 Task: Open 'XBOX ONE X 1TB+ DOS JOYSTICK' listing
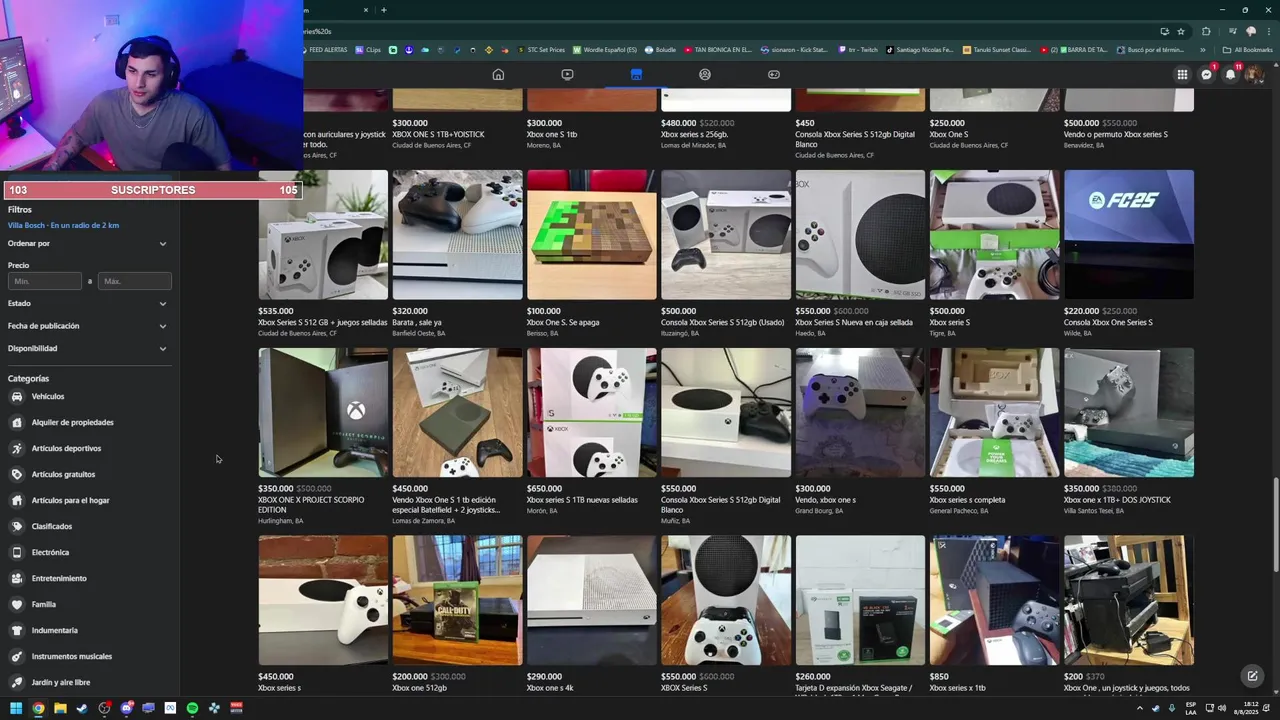[1117, 500]
